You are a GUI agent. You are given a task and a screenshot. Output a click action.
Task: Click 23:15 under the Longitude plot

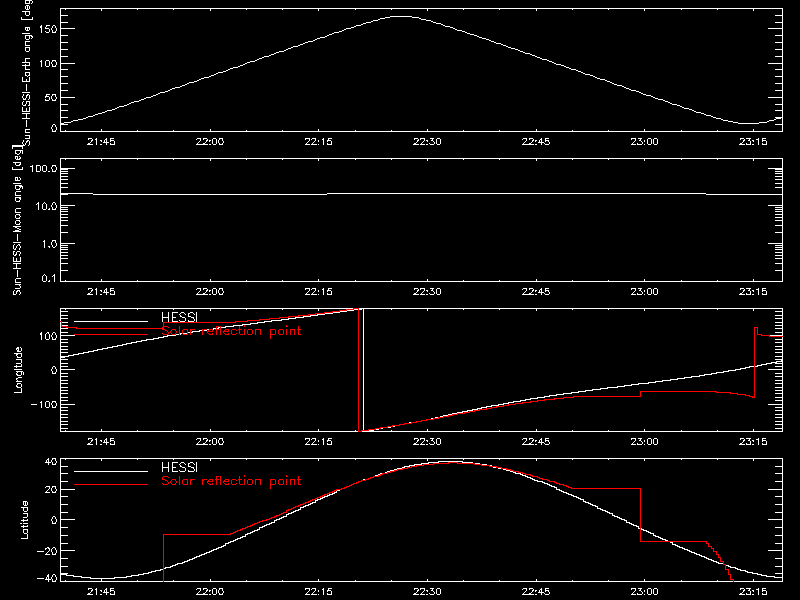point(753,441)
